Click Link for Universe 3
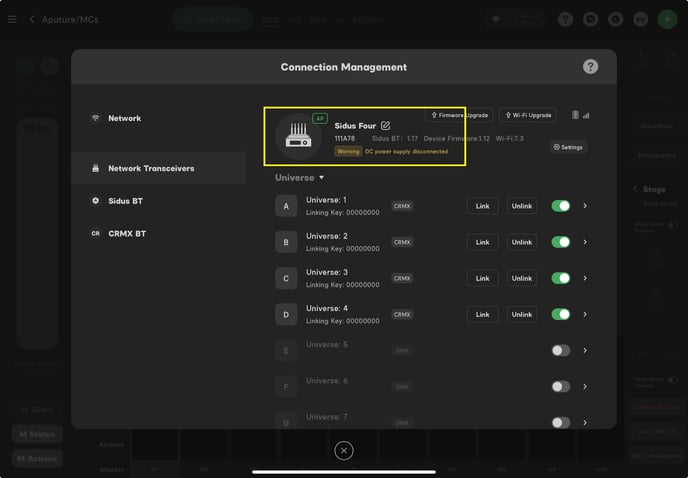The width and height of the screenshot is (688, 478). click(x=482, y=278)
